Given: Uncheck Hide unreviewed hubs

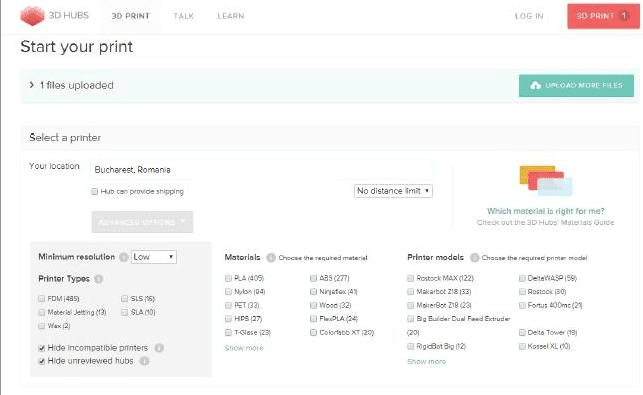Looking at the screenshot, I should (41, 361).
